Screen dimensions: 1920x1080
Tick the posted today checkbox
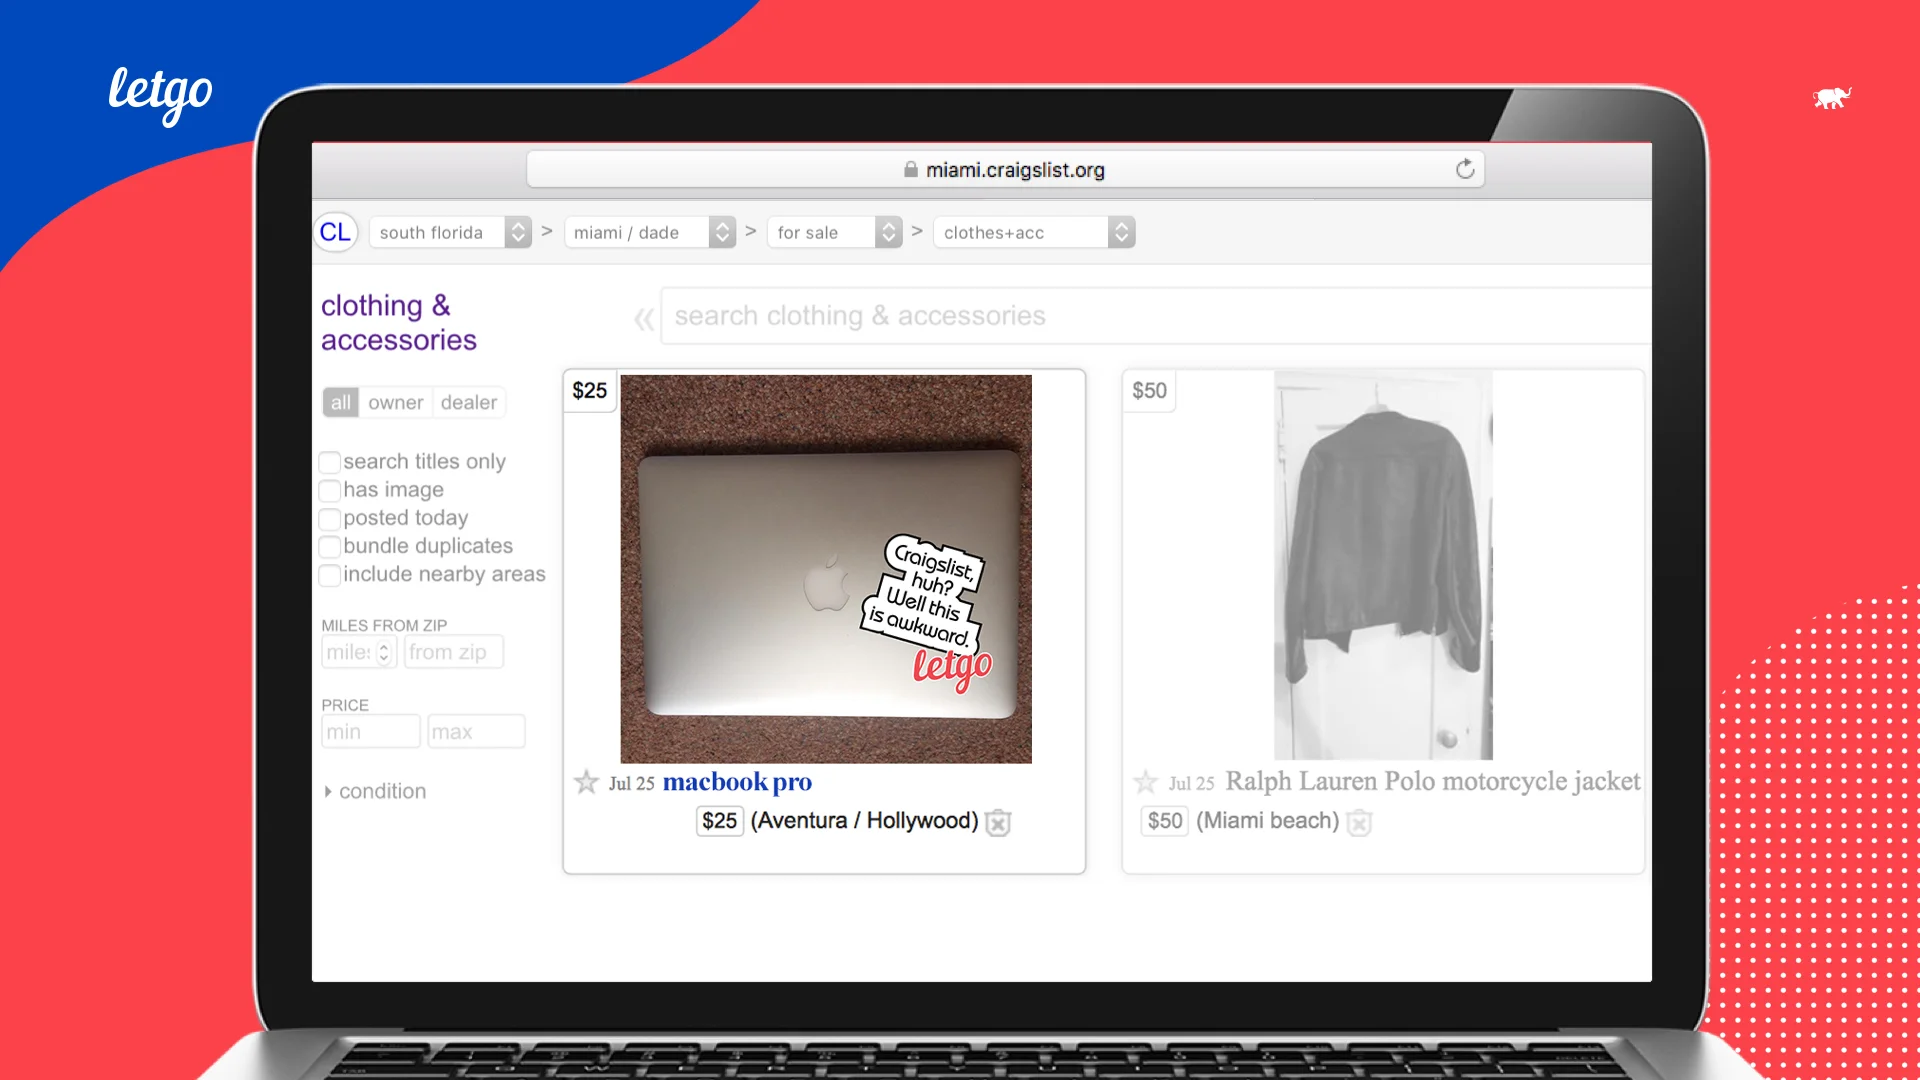[330, 518]
